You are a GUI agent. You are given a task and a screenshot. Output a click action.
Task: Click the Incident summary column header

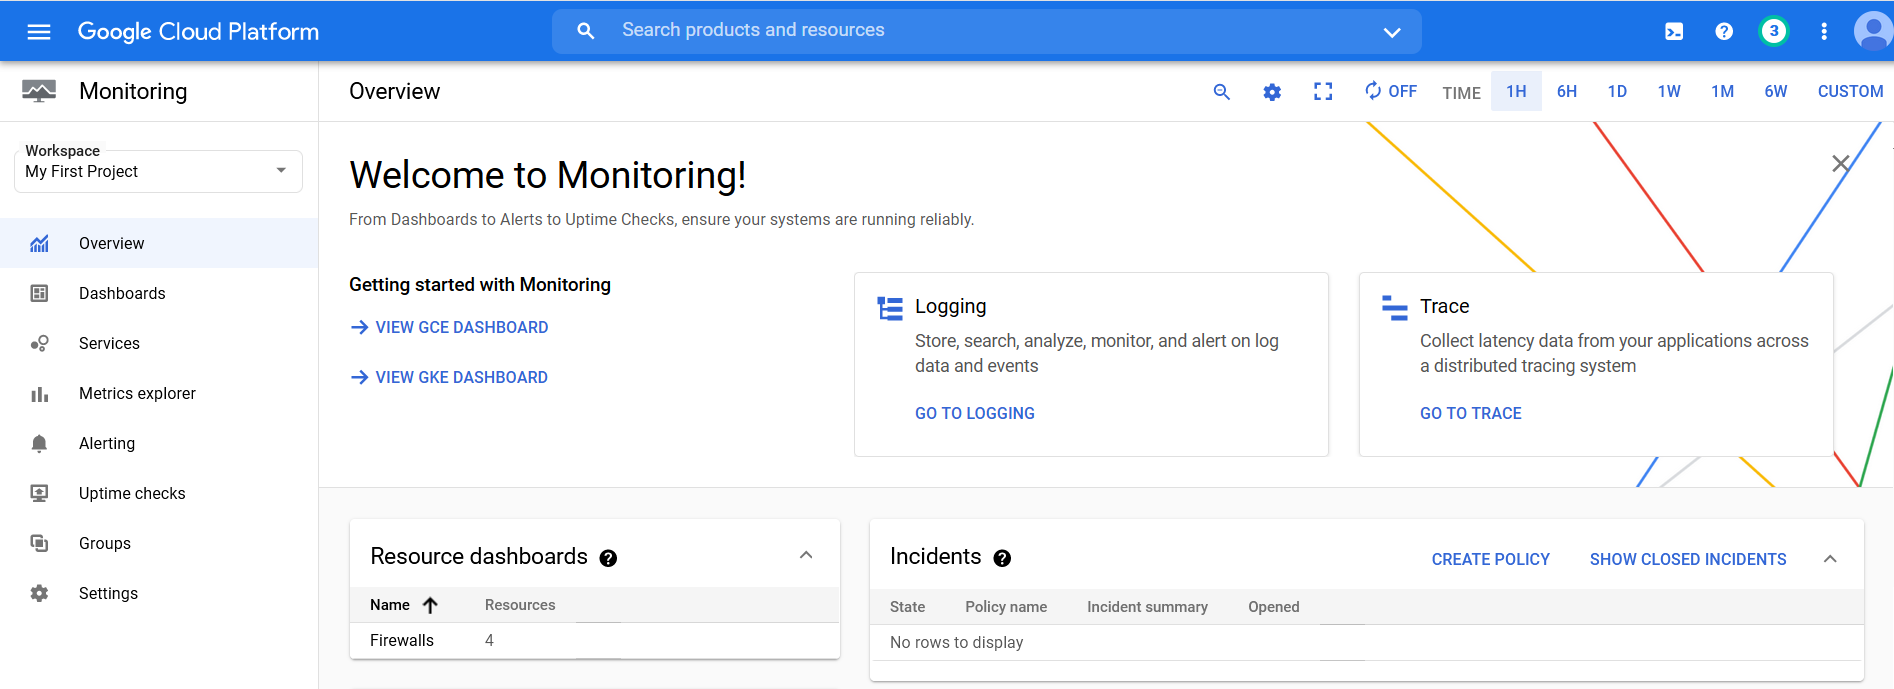[x=1147, y=607]
